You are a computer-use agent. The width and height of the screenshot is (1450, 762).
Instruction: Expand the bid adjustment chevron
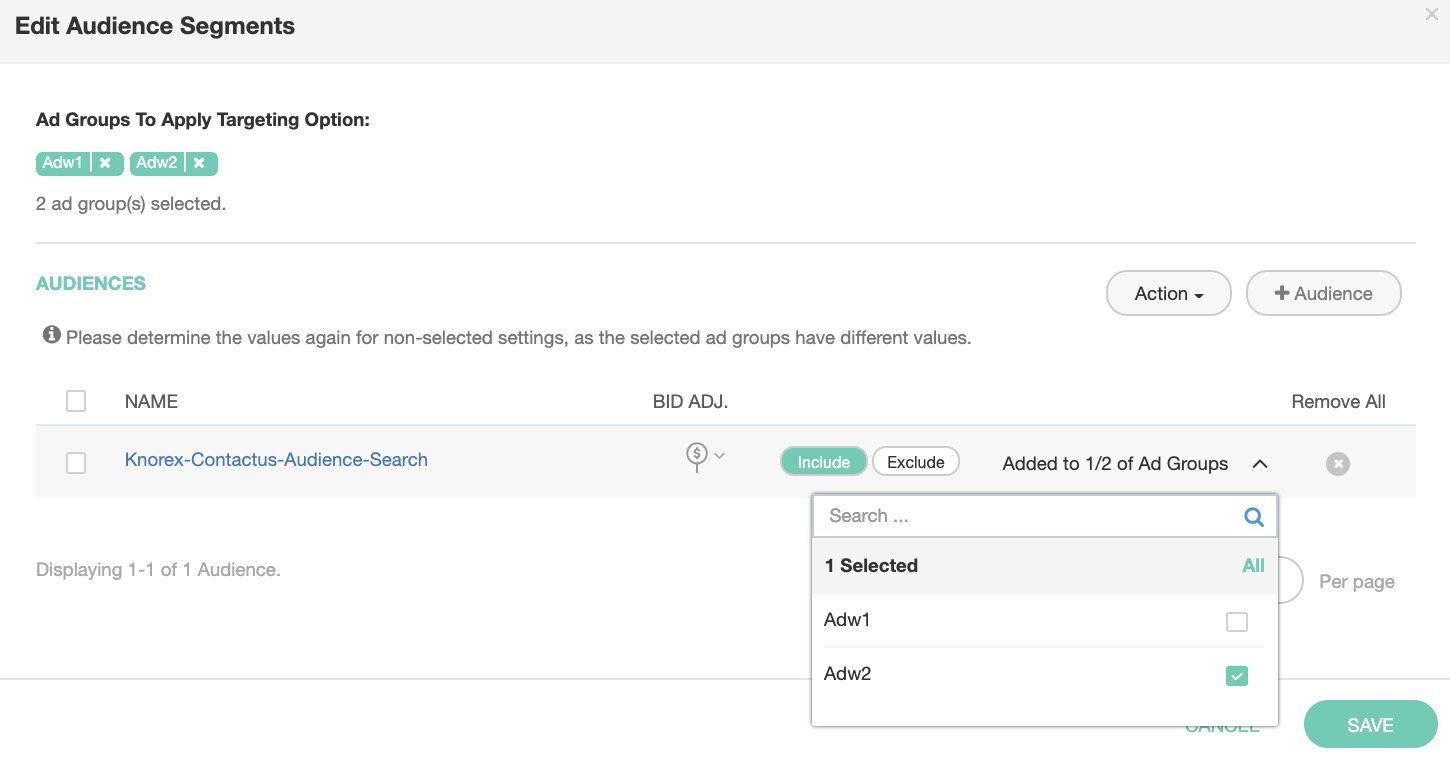tap(719, 456)
